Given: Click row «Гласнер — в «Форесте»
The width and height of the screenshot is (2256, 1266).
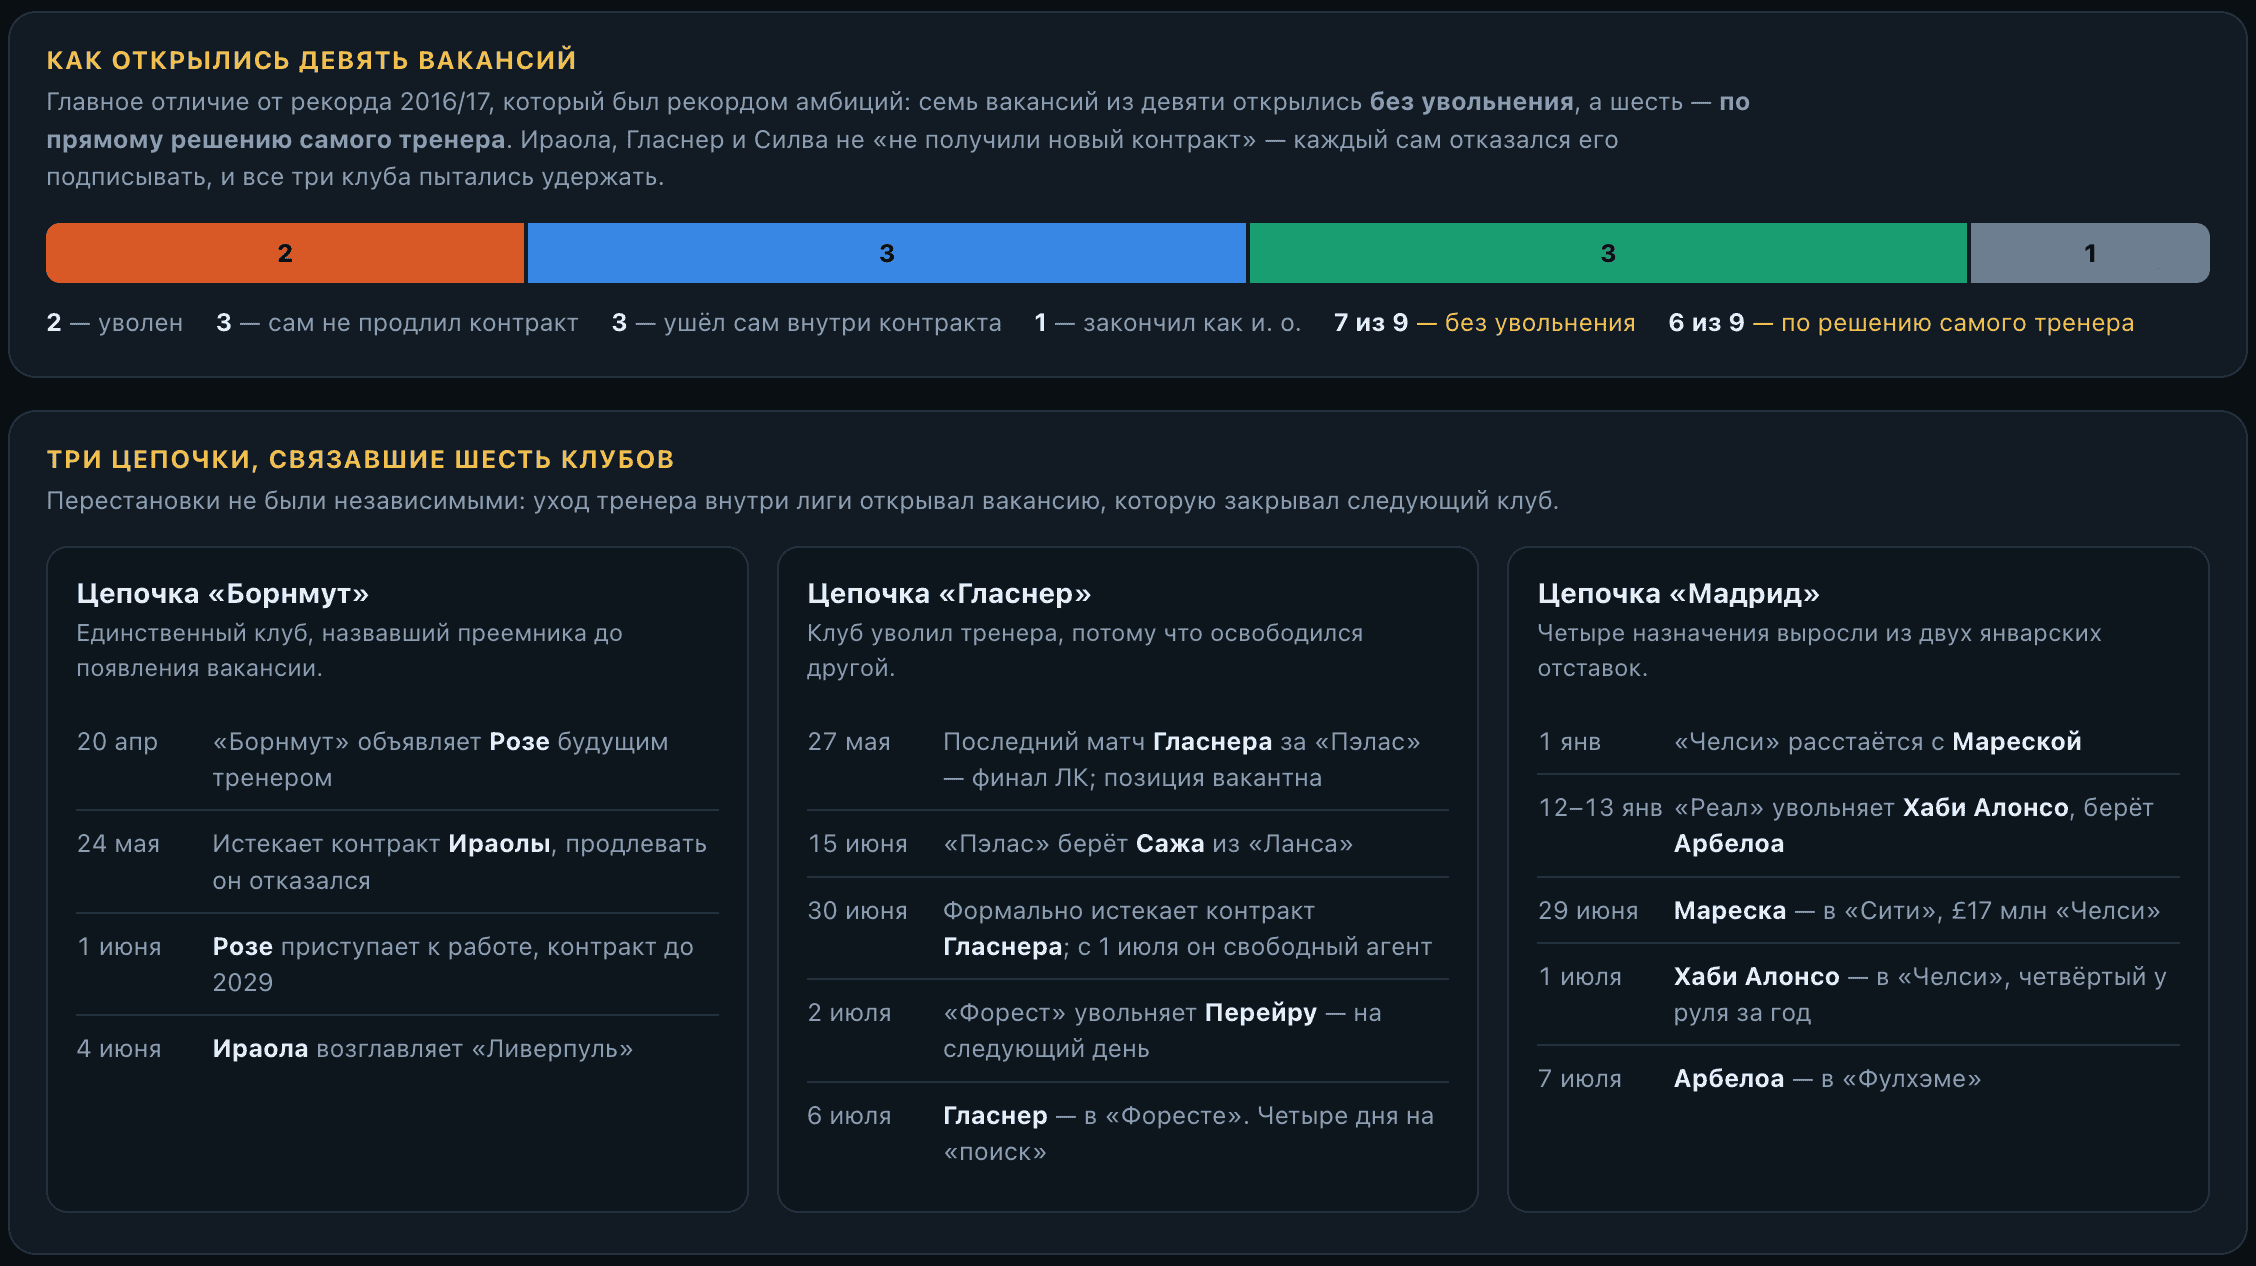Looking at the screenshot, I should [x=1128, y=1133].
